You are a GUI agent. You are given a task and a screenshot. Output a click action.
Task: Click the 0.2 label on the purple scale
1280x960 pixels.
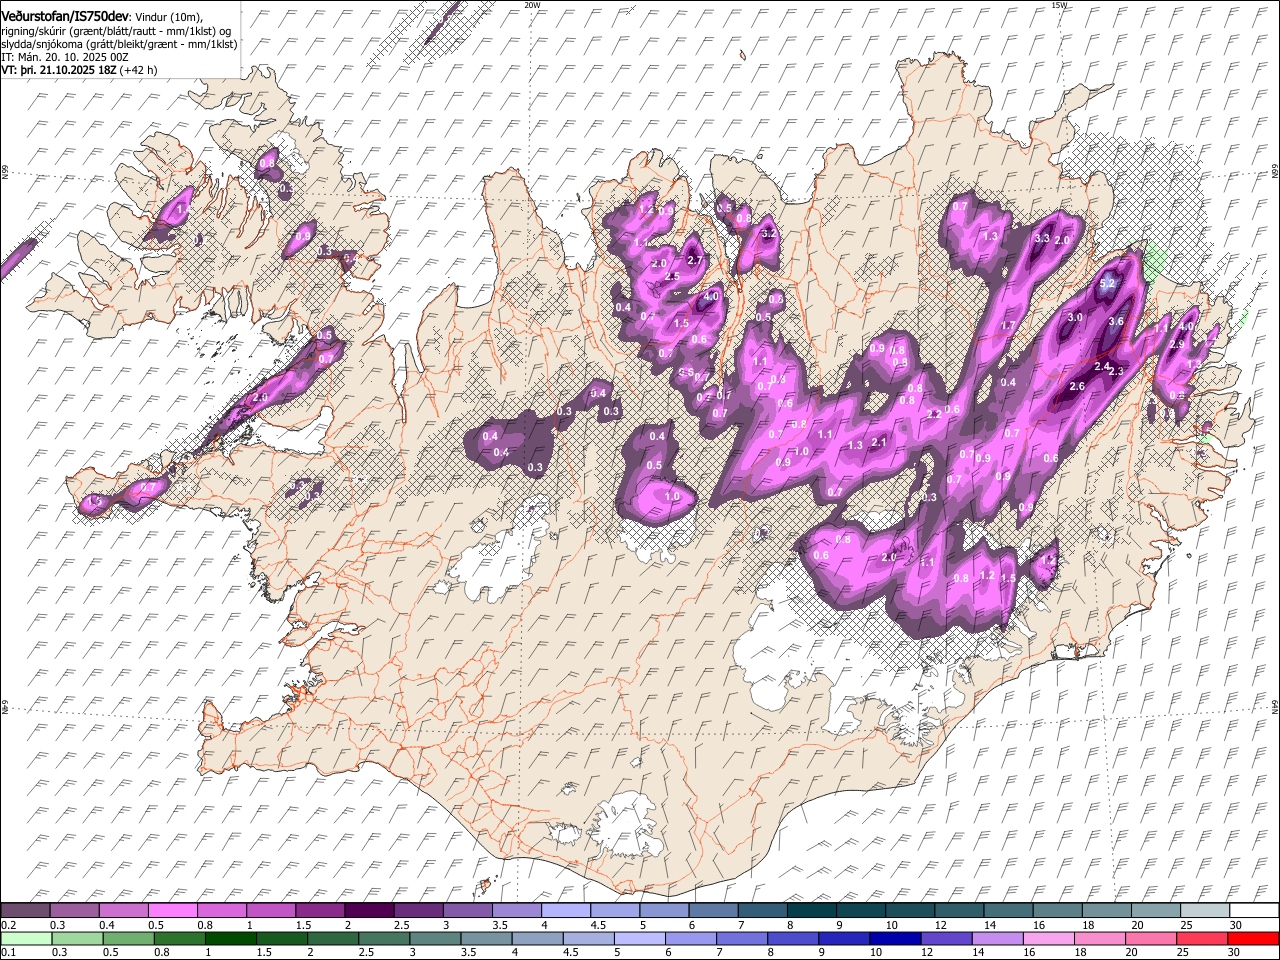click(8, 925)
